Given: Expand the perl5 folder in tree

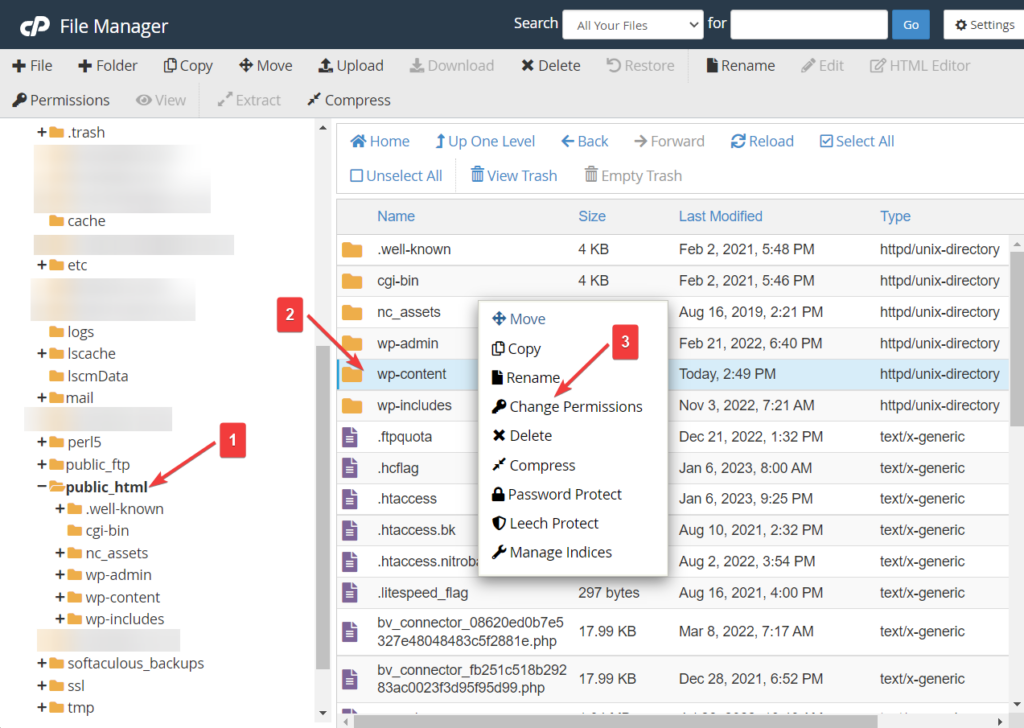Looking at the screenshot, I should coord(42,442).
